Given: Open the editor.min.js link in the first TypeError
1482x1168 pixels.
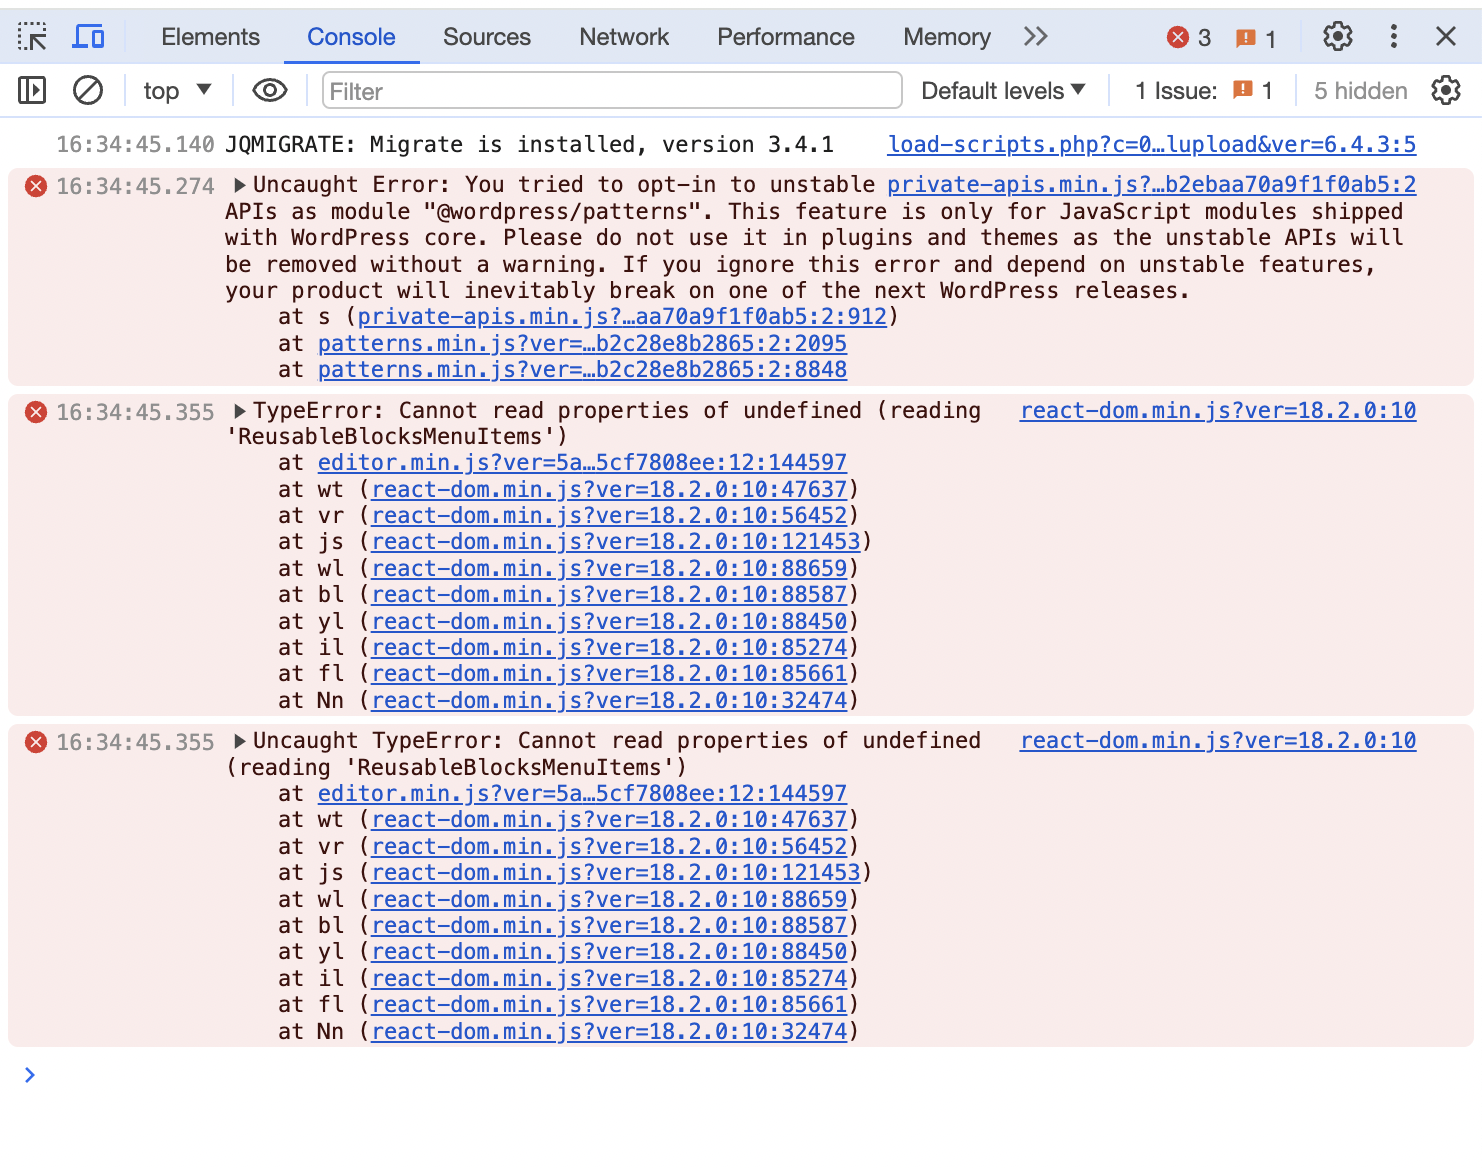Looking at the screenshot, I should [581, 463].
